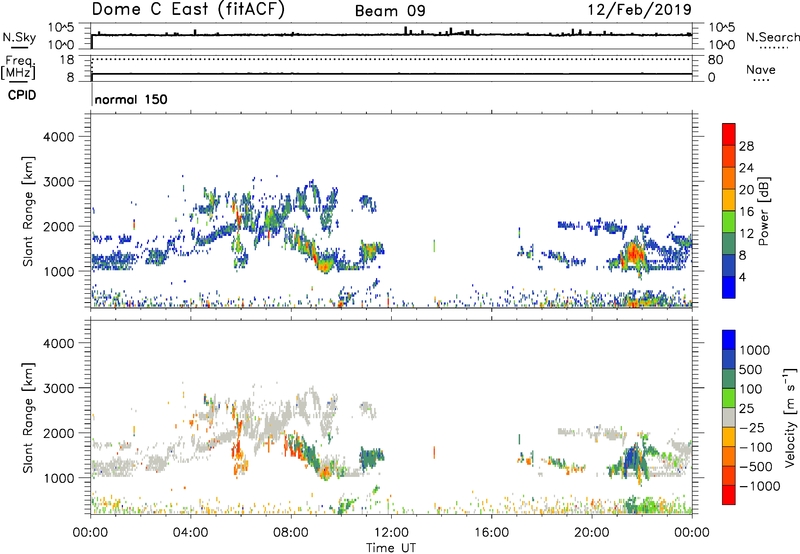Click the red high-power echo near 21:30 UT
Screen dimensions: 800x554
[634, 253]
